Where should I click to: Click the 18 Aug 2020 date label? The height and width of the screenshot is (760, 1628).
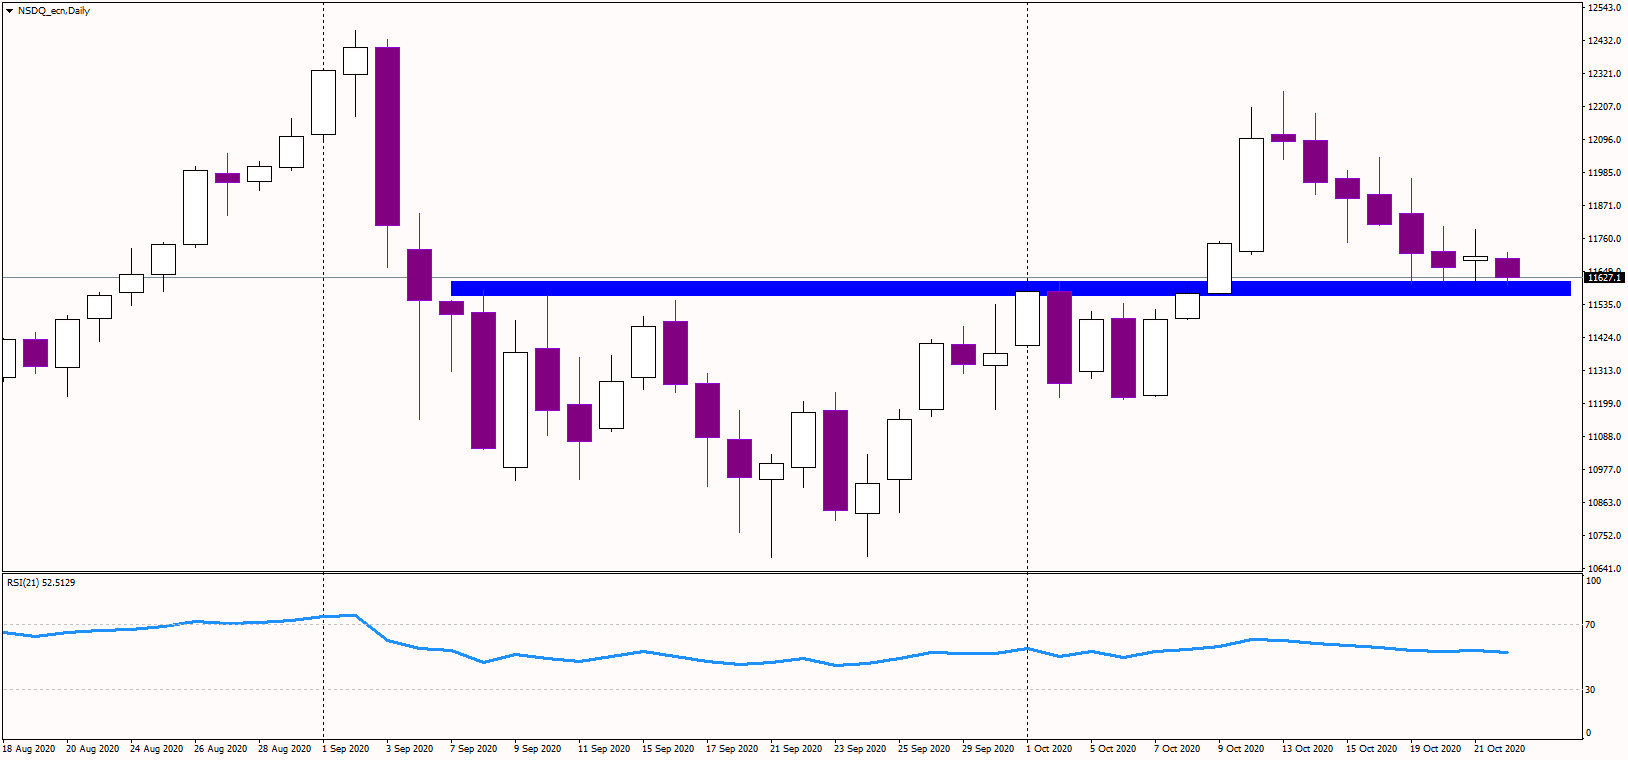[x=29, y=749]
